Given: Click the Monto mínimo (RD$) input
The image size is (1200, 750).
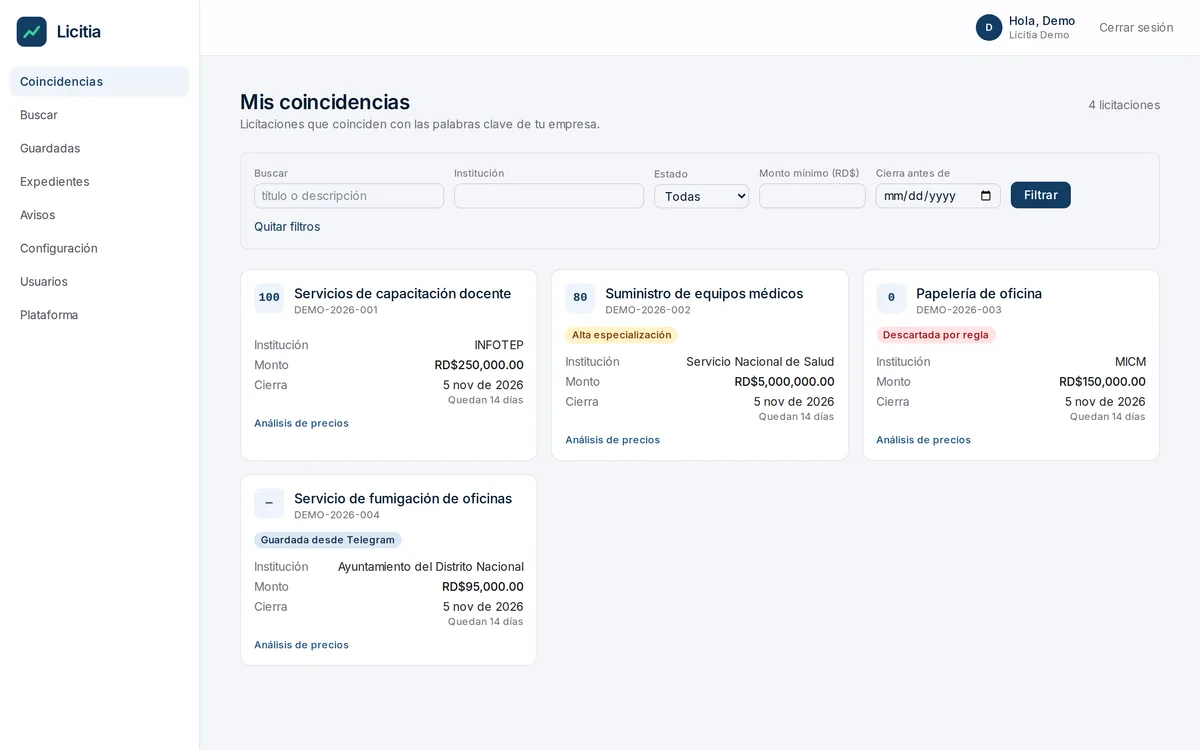Looking at the screenshot, I should click(812, 196).
